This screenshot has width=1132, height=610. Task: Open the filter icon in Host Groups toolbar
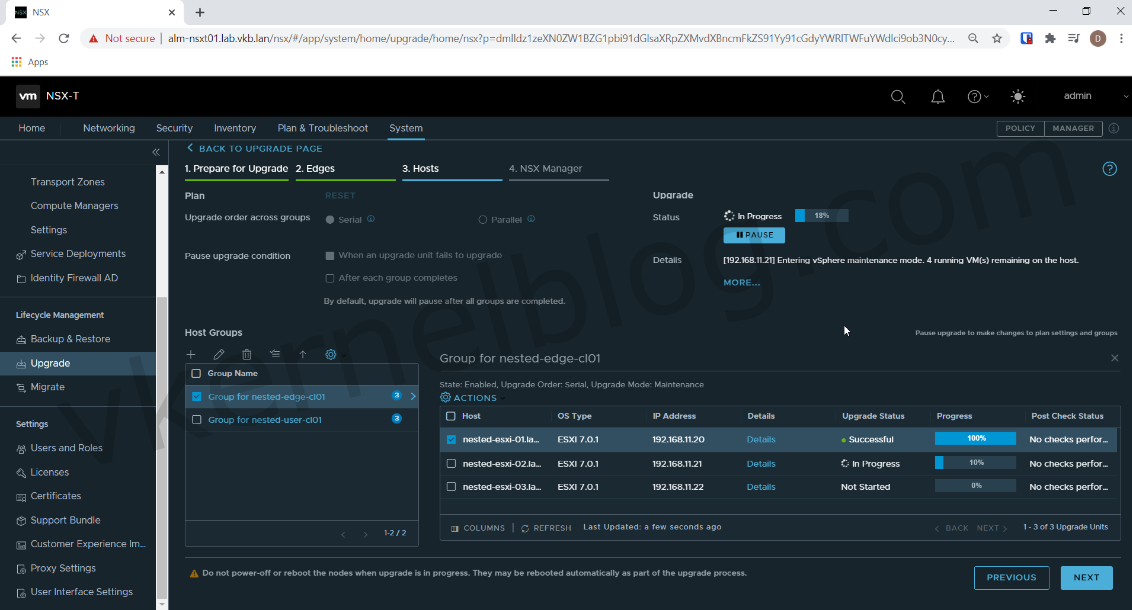tap(274, 354)
